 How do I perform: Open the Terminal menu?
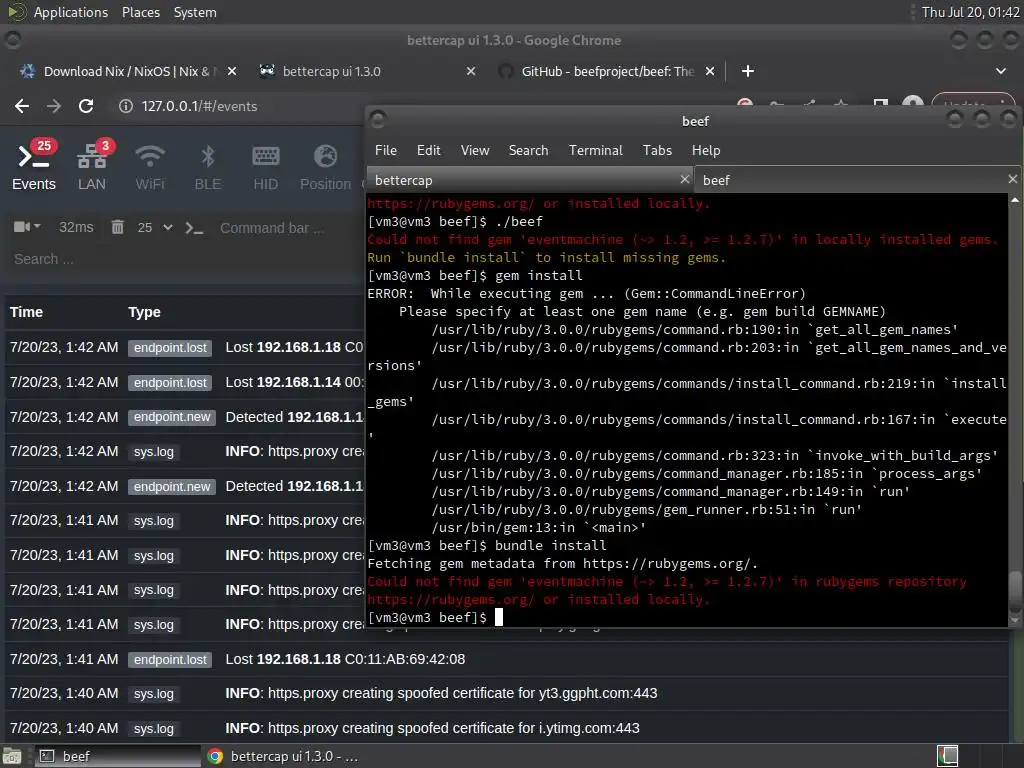coord(596,150)
